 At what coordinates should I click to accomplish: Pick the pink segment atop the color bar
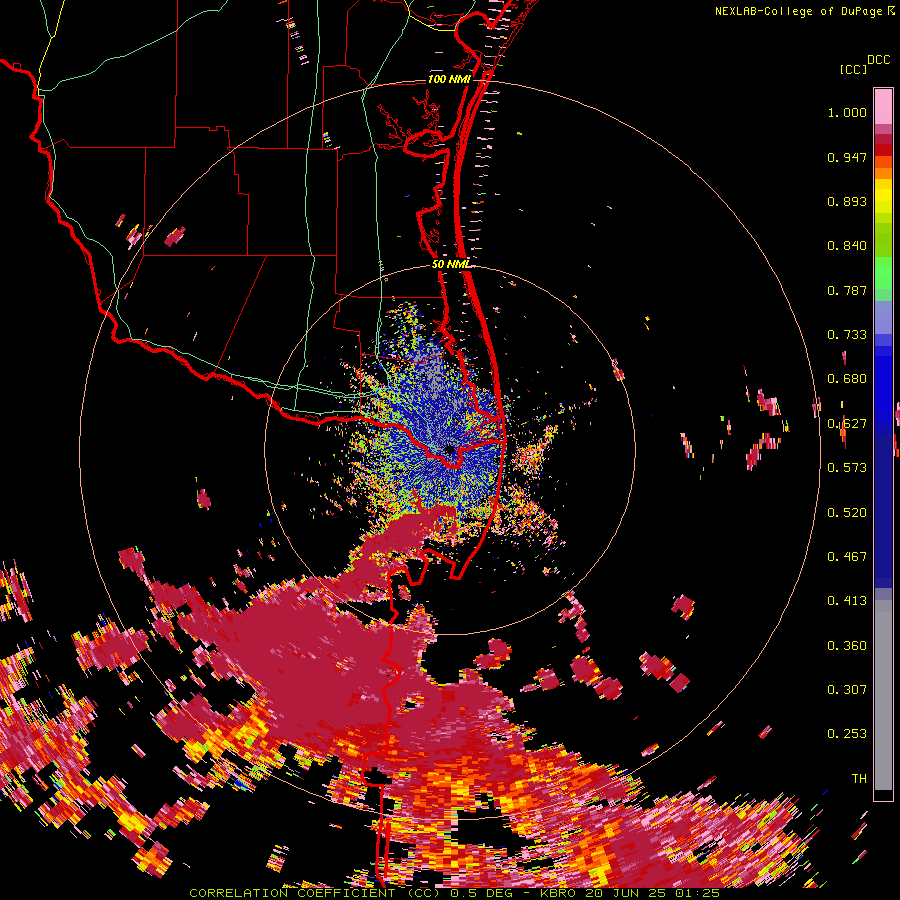pos(883,106)
